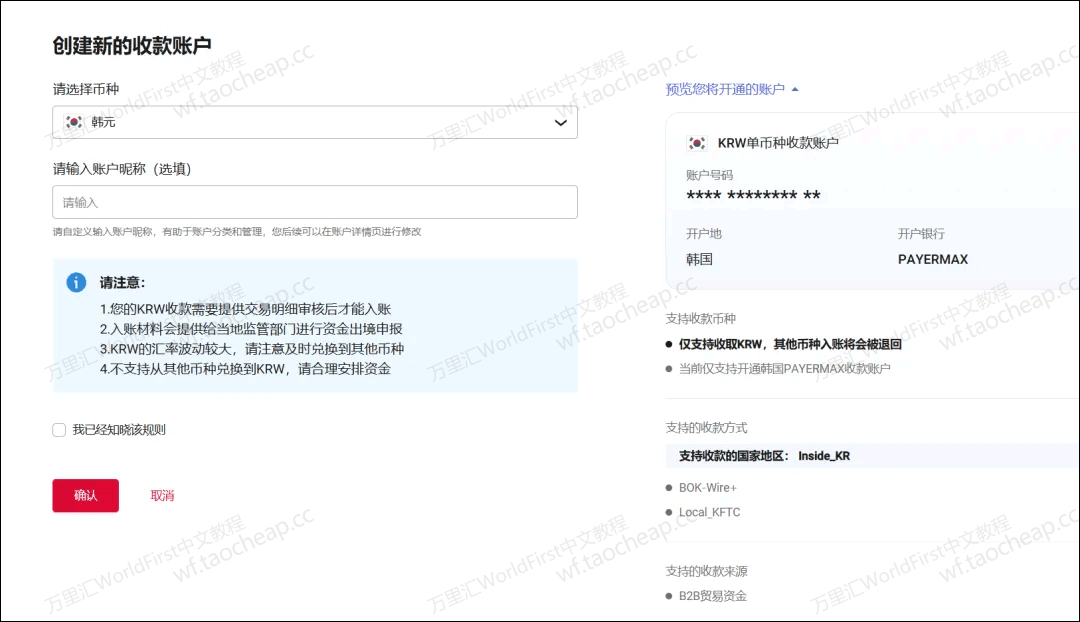Click the 请输入账户昵称（选填） label
This screenshot has width=1080, height=622.
[122, 169]
